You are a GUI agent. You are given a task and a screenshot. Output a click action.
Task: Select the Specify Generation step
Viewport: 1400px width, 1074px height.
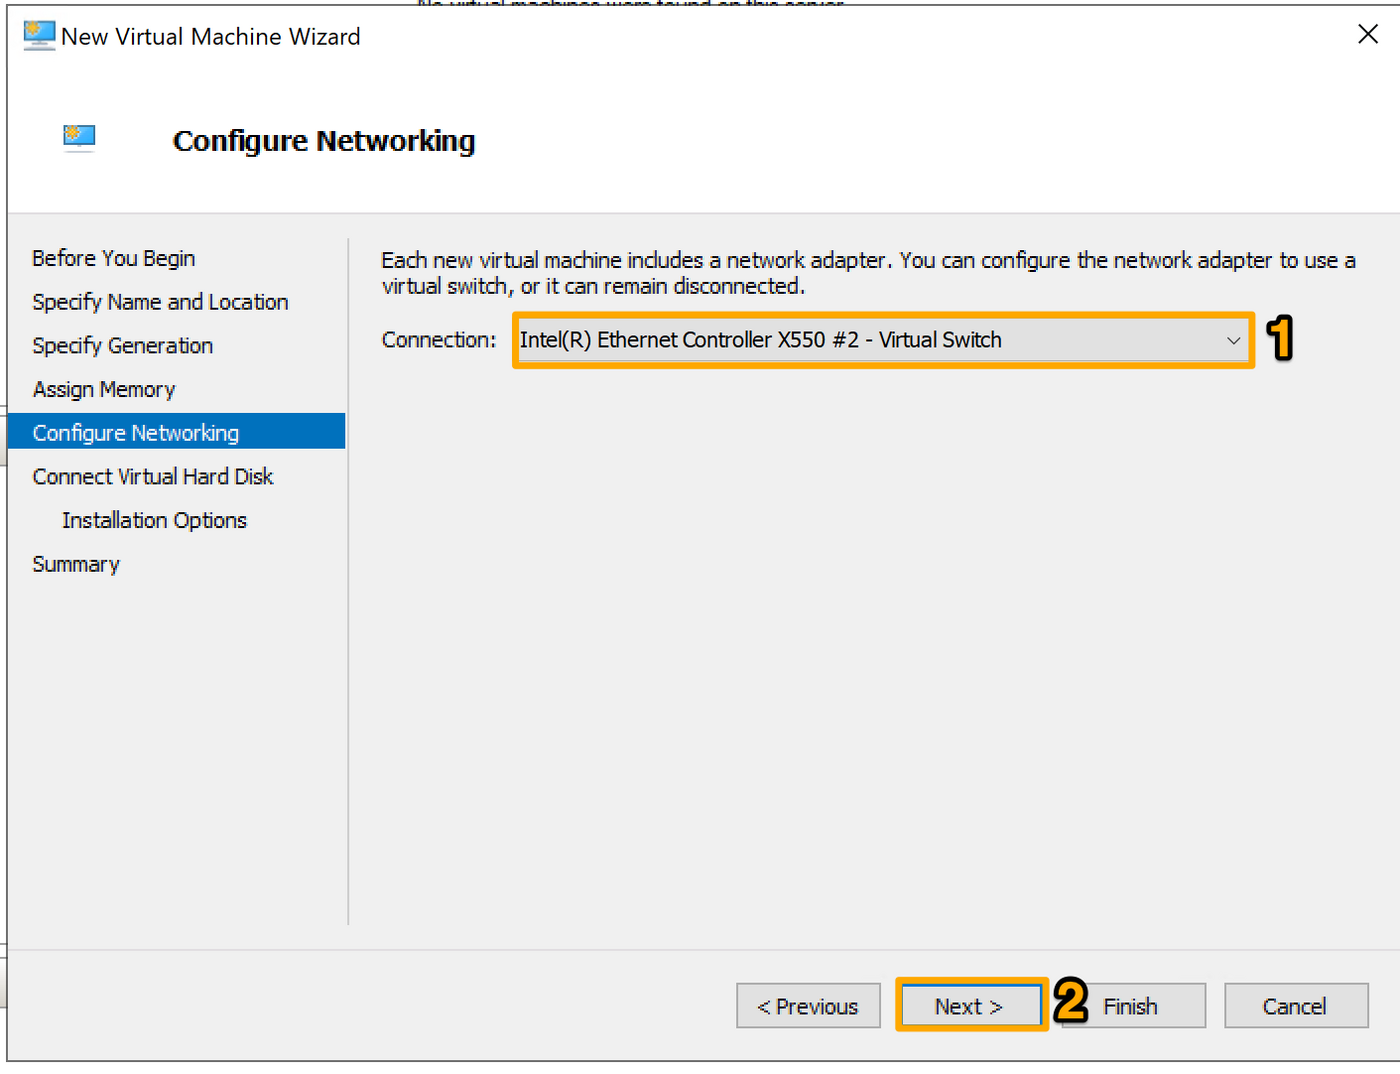pos(122,346)
